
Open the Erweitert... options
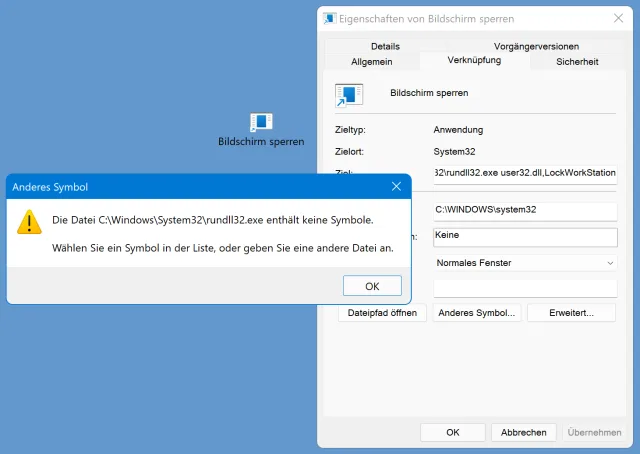pyautogui.click(x=571, y=313)
